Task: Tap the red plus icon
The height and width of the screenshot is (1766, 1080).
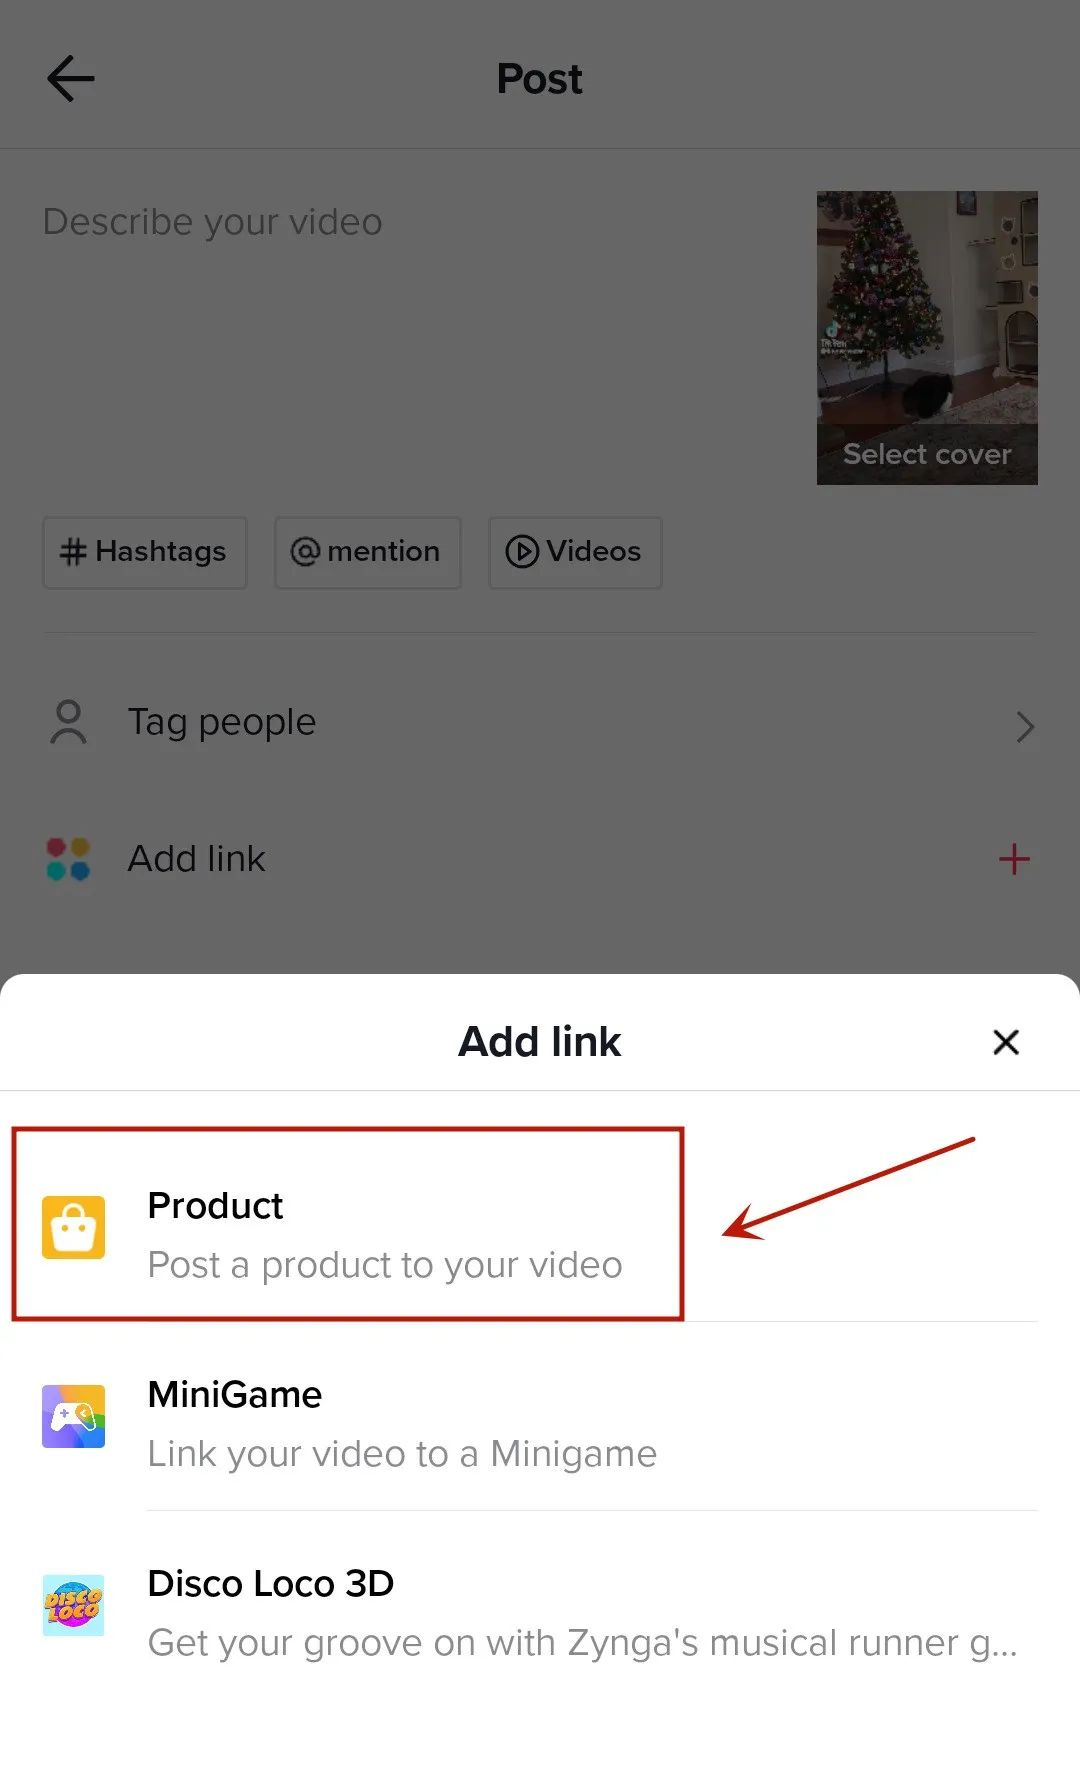Action: 1014,859
